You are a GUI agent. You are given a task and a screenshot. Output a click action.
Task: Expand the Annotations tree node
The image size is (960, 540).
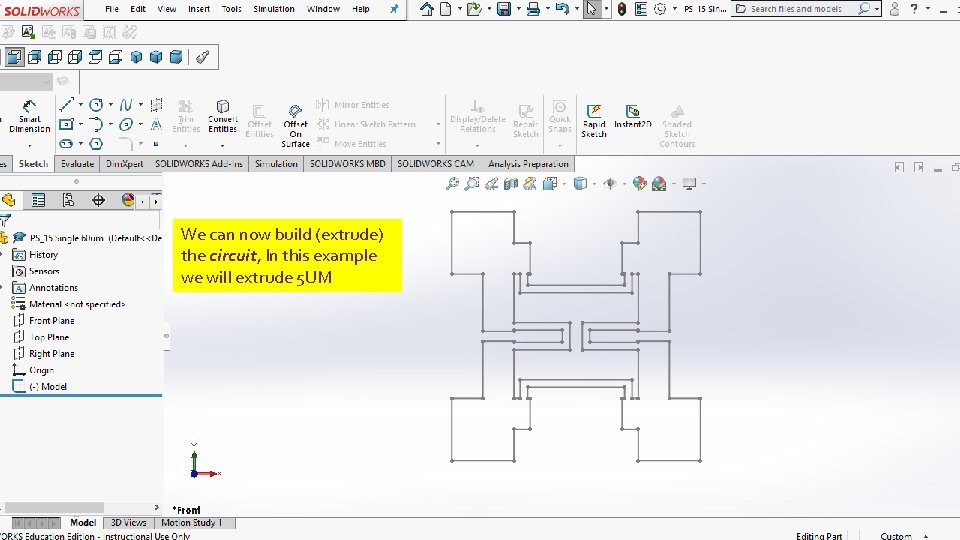tap(2, 288)
